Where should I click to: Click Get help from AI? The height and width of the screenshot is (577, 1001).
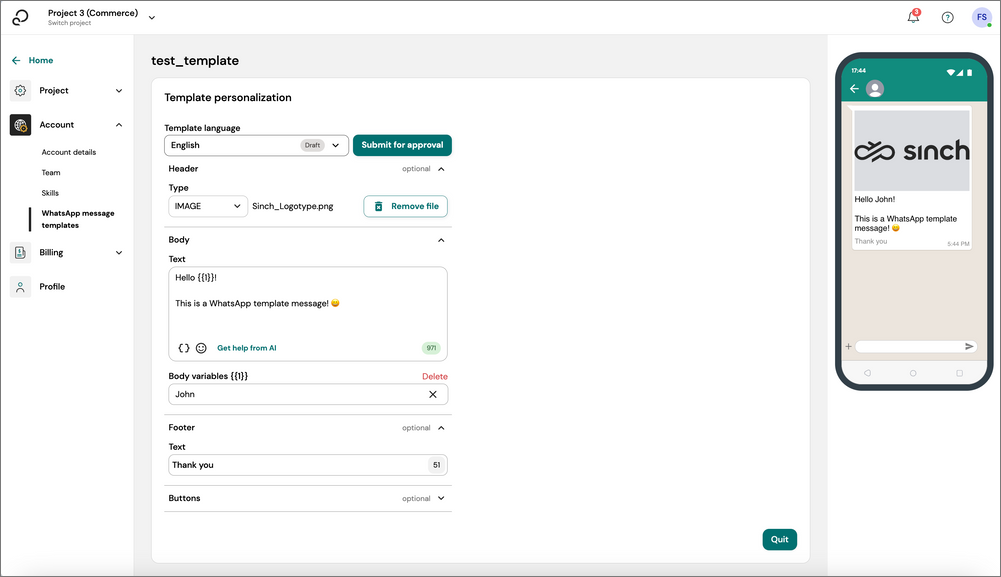point(246,347)
